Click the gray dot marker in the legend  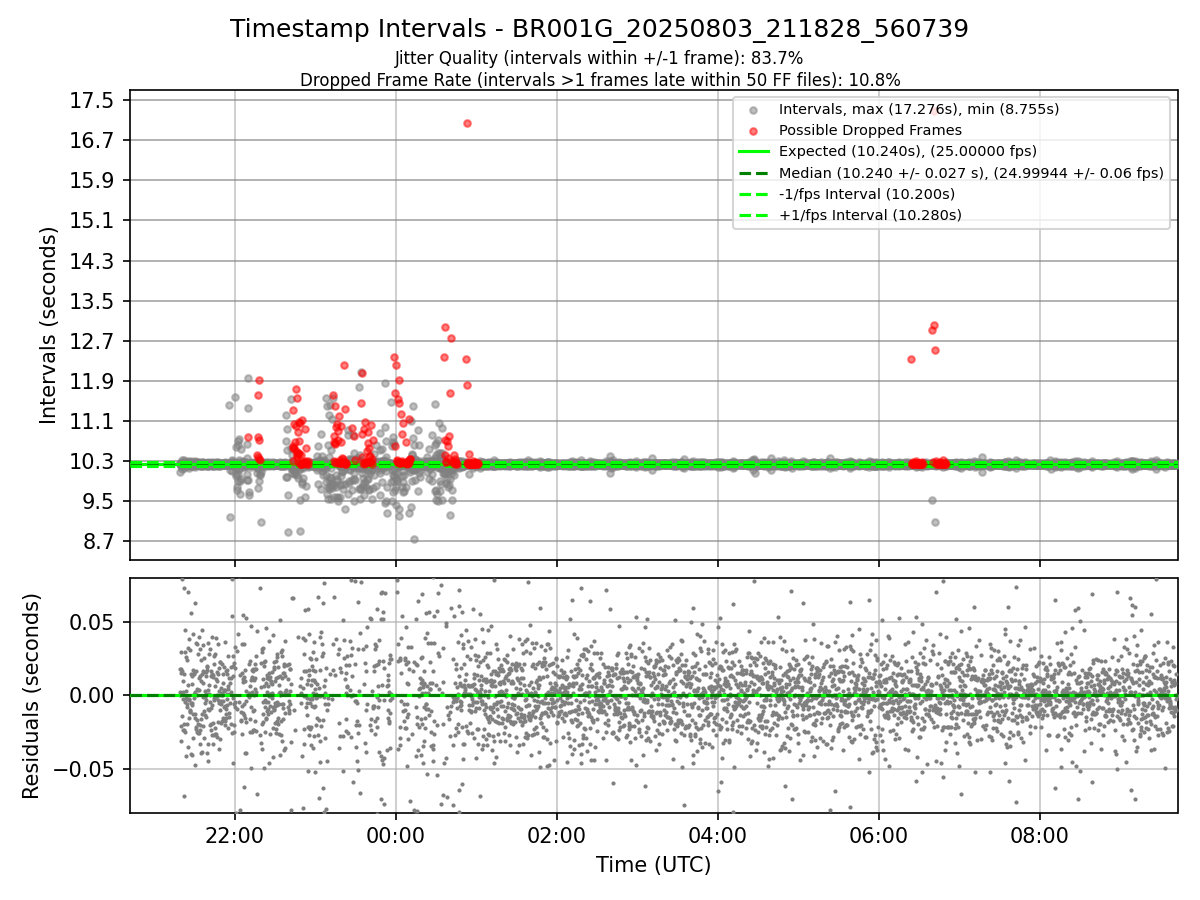tap(753, 109)
